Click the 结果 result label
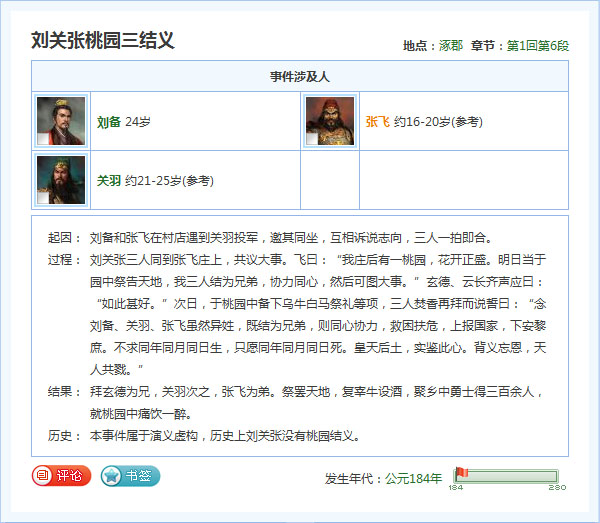Screen dimensions: 600x523 [x=60, y=392]
